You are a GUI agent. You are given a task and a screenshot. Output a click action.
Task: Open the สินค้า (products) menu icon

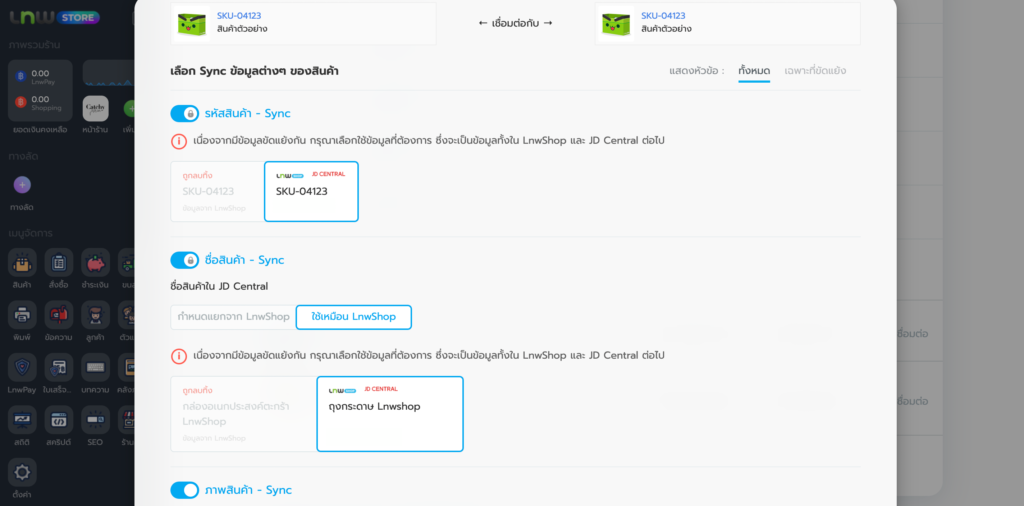(x=22, y=263)
